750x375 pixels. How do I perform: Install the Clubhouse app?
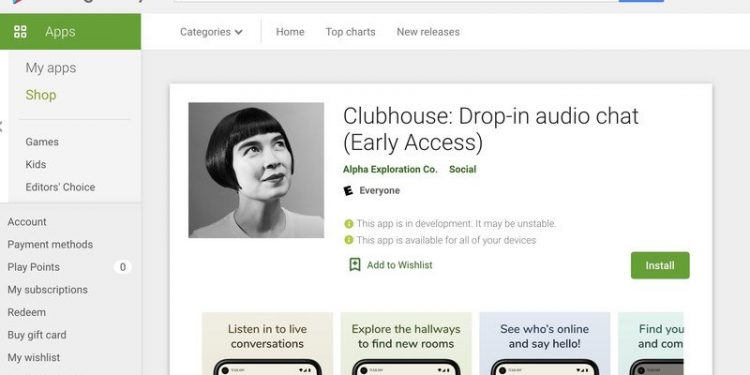click(660, 265)
